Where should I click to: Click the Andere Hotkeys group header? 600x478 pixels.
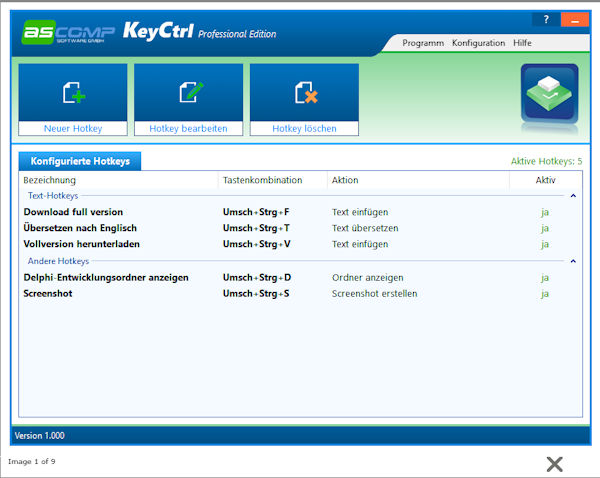tap(58, 261)
